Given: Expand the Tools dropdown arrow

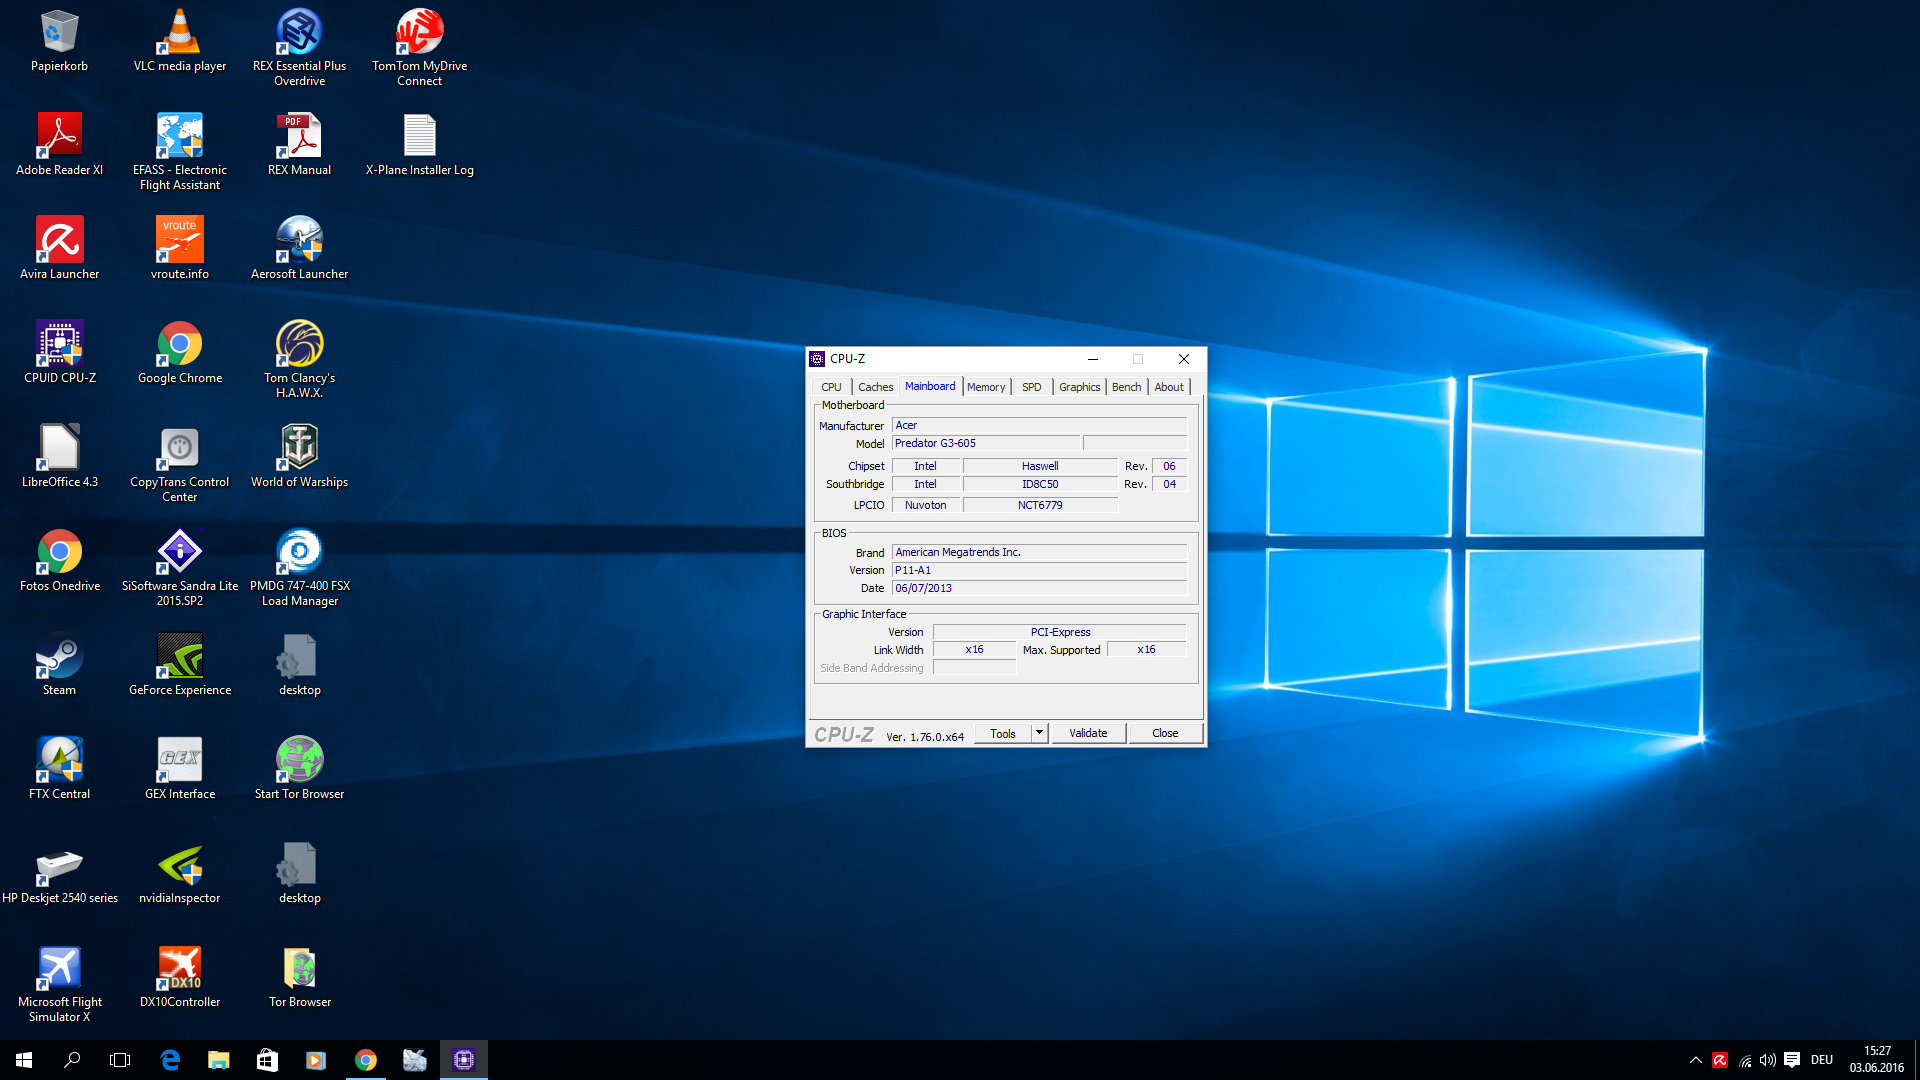Looking at the screenshot, I should 1039,733.
